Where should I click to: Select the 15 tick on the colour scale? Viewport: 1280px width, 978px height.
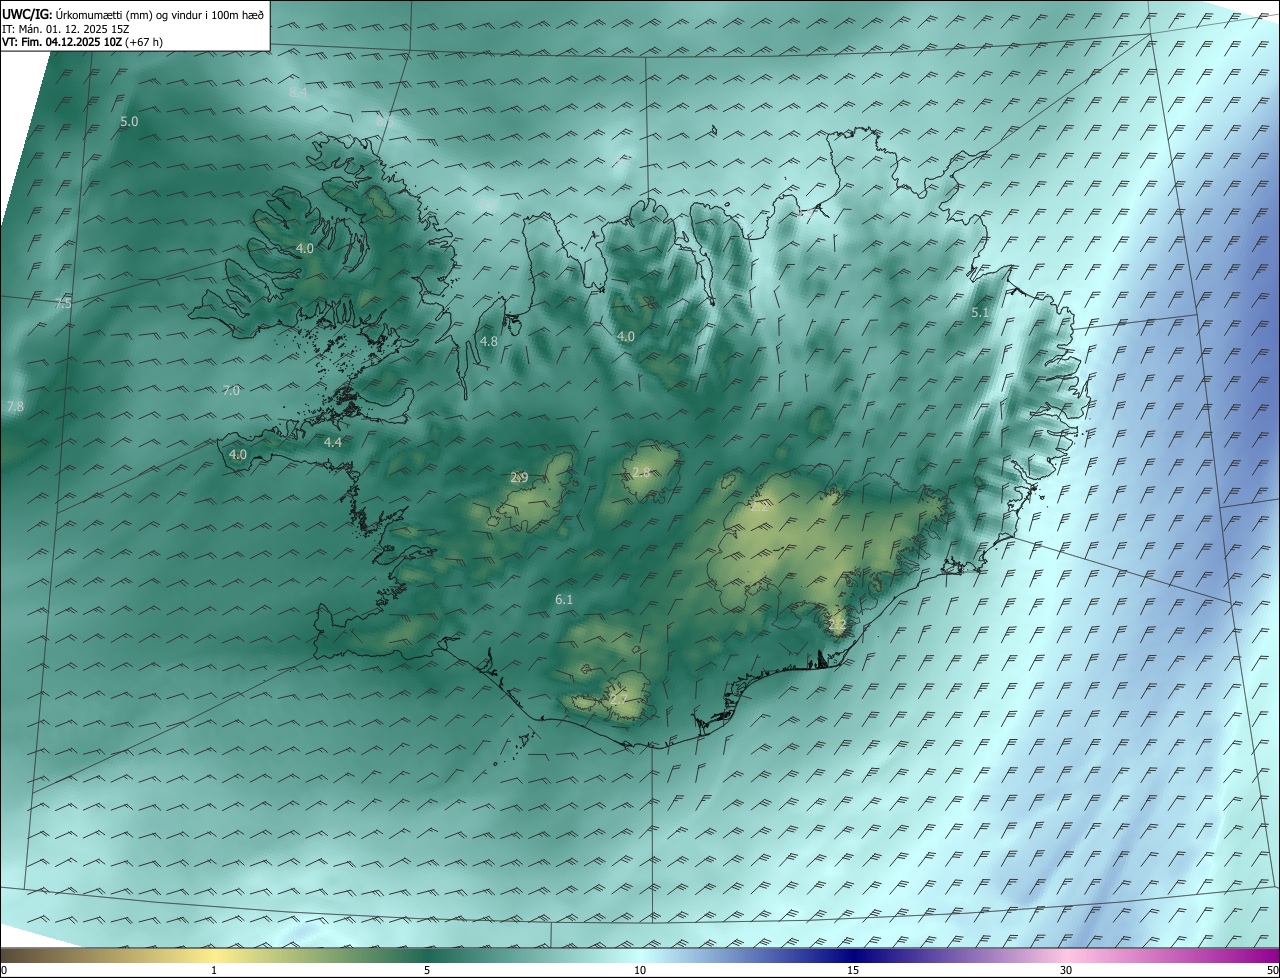coord(853,971)
